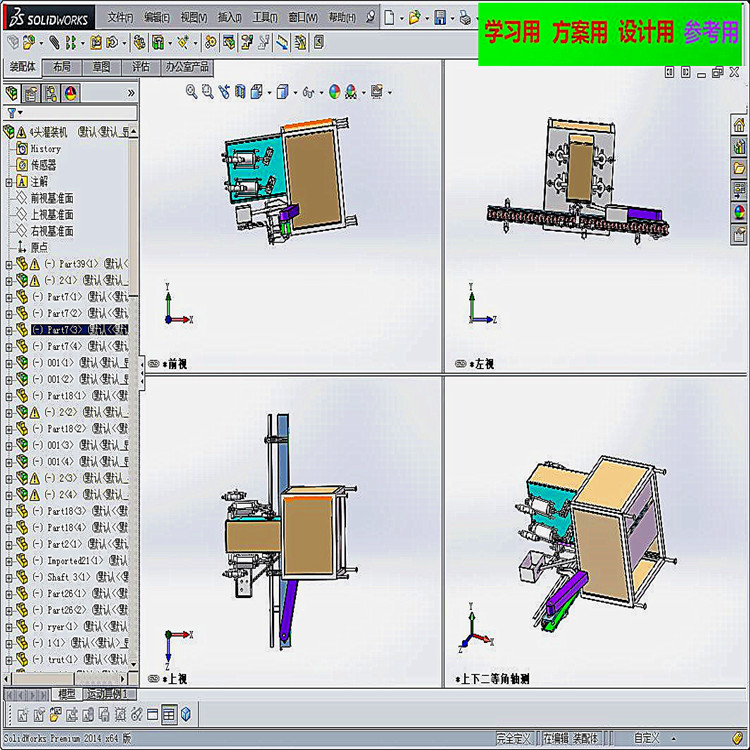The height and width of the screenshot is (750, 750).
Task: Toggle the 3D view blue cube icon
Action: [186, 715]
